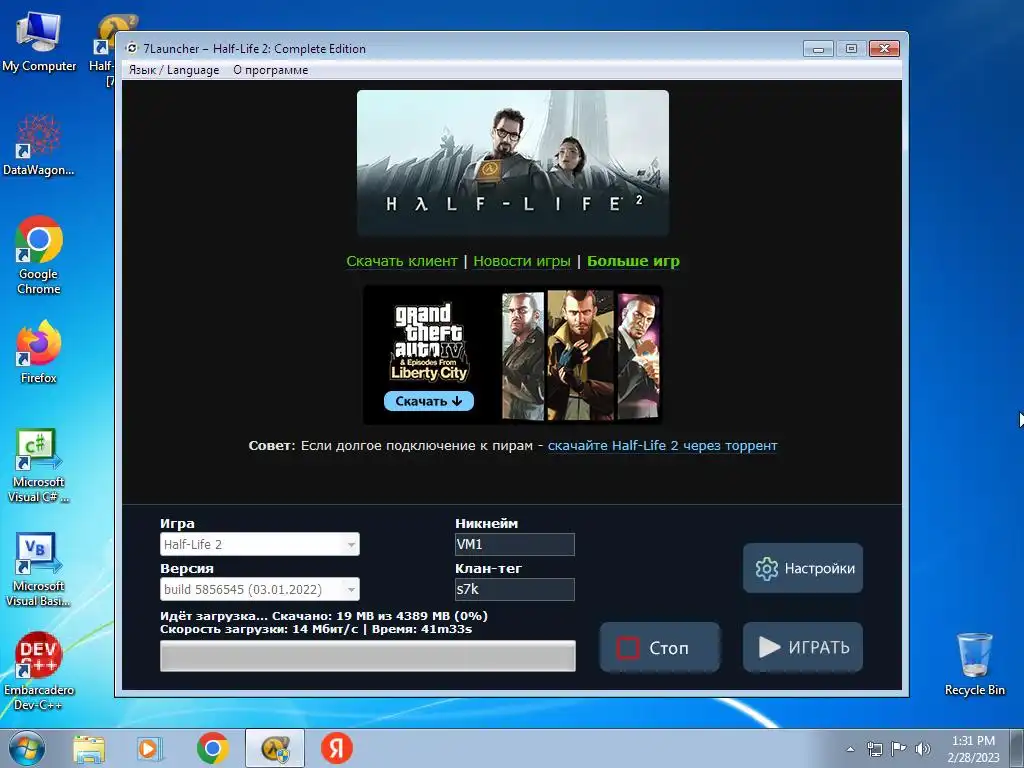The width and height of the screenshot is (1024, 768).
Task: Click Скачать button on GTA IV ad
Action: click(x=428, y=401)
